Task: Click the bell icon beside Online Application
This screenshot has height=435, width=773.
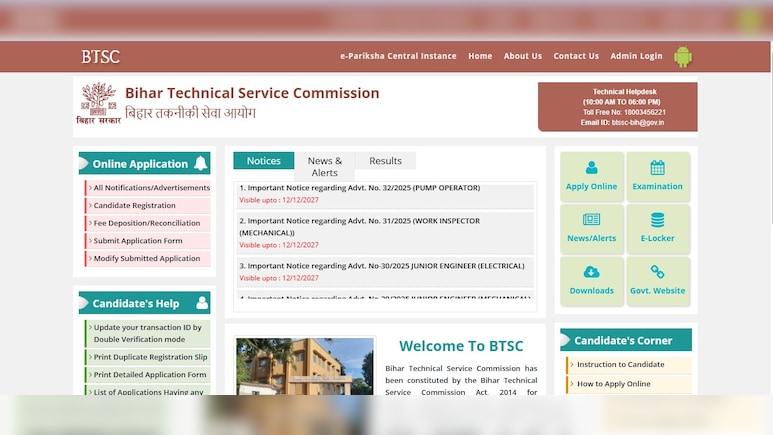Action: click(x=201, y=163)
